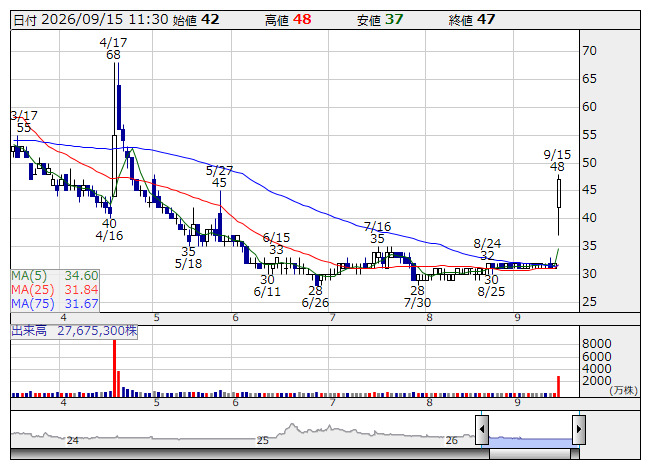This screenshot has height=470, width=653.
Task: Click the blue selected range in overview
Action: 530,441
